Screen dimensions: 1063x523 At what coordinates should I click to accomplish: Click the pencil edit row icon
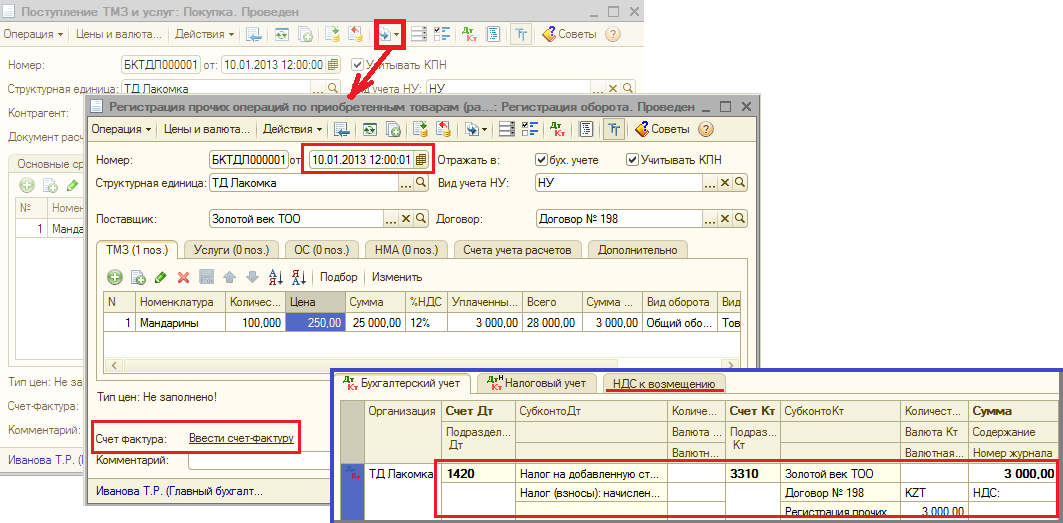[160, 277]
